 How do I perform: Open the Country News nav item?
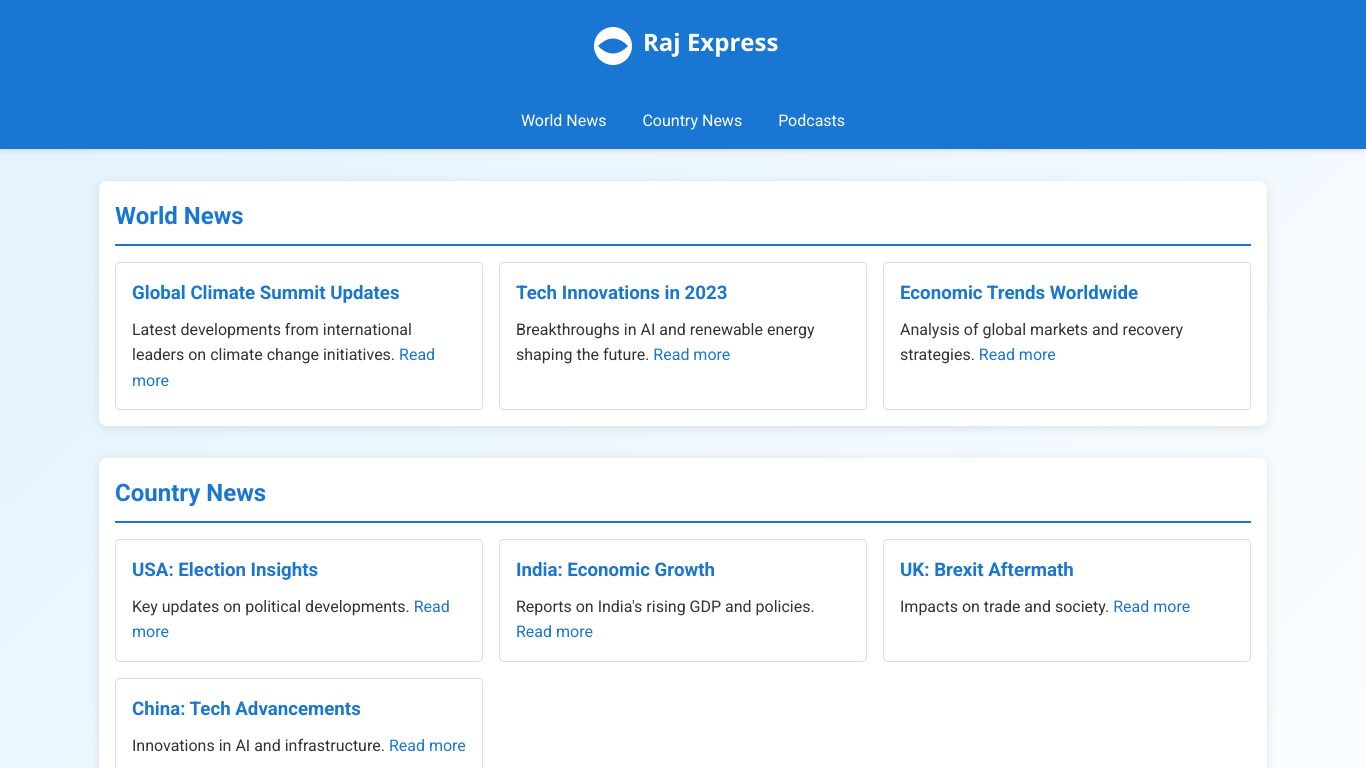(x=692, y=121)
